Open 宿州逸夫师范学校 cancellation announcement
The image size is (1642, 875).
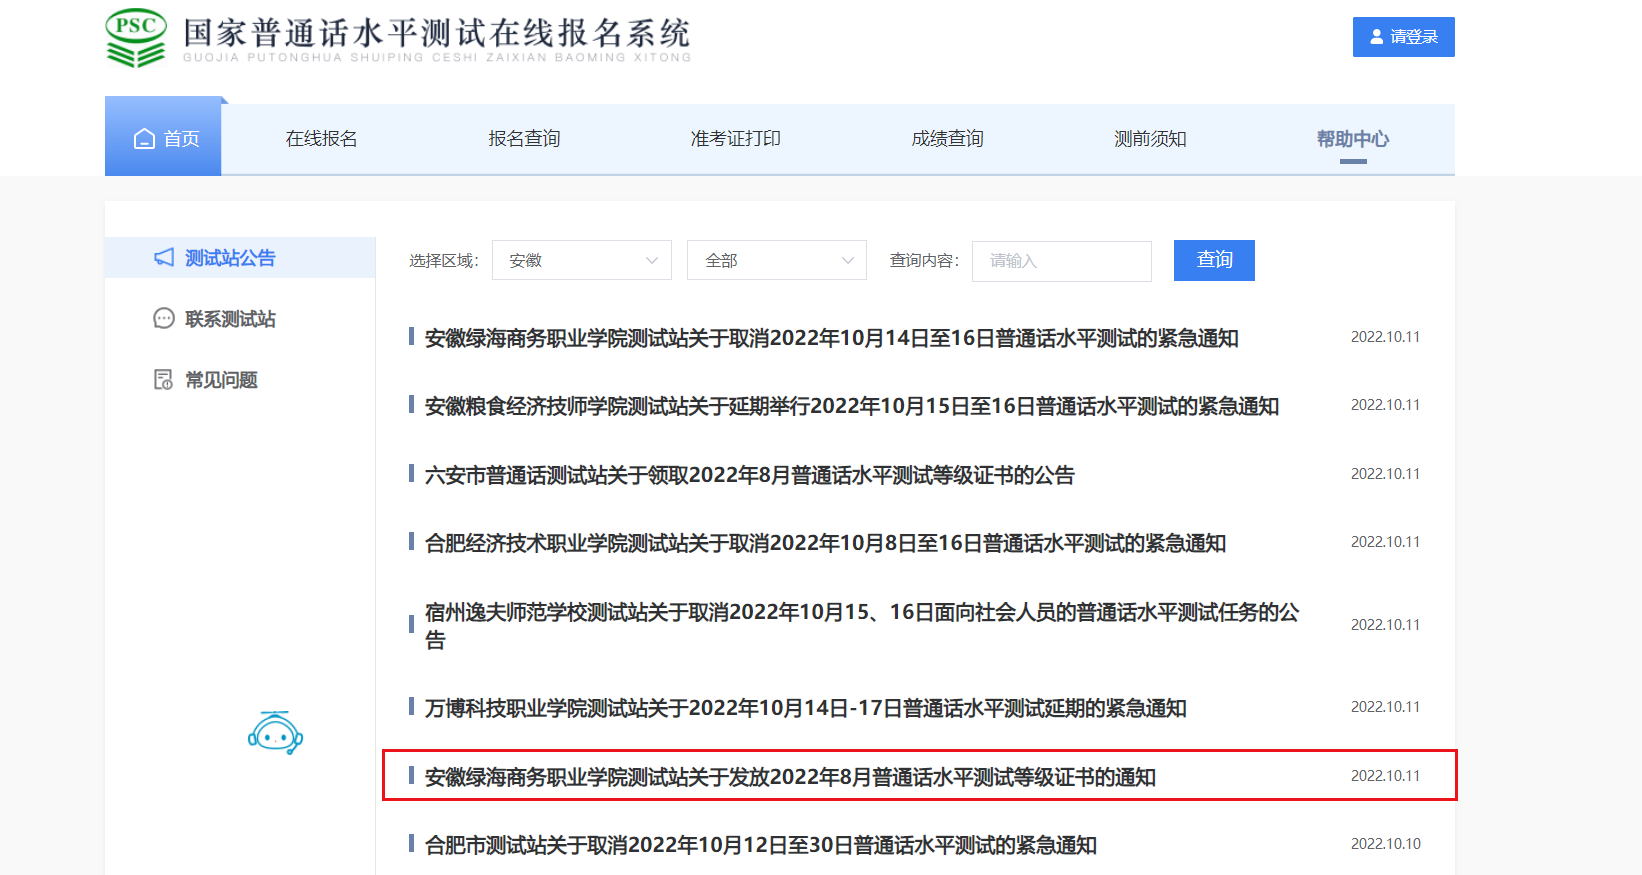(x=862, y=626)
